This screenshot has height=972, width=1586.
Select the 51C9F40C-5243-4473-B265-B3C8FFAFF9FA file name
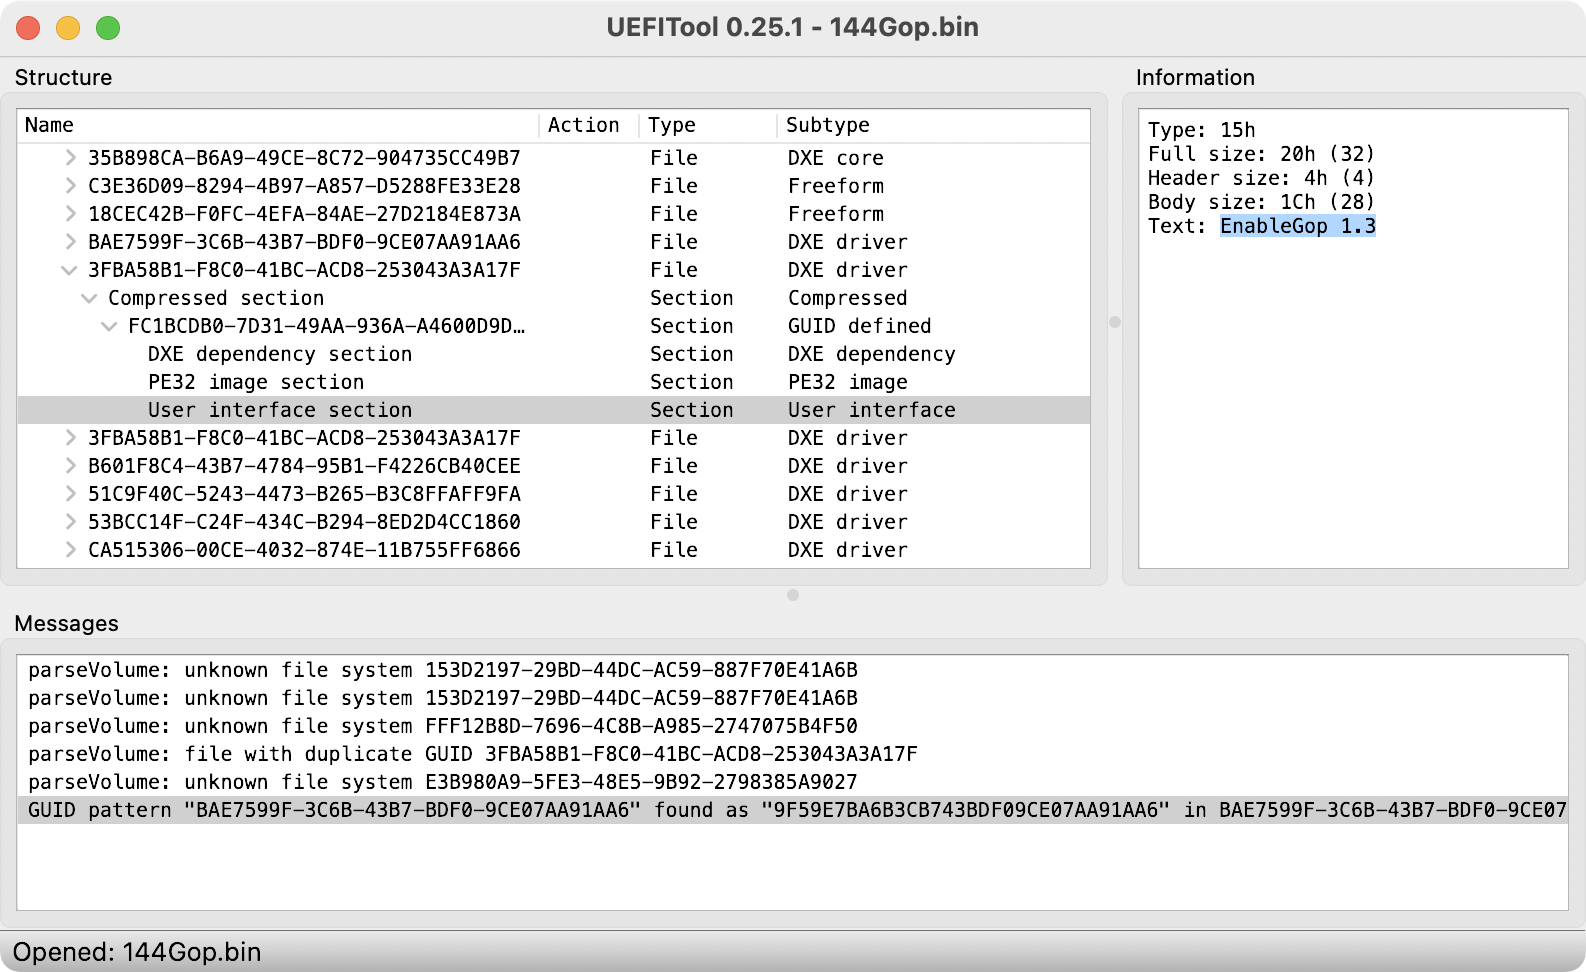pos(304,494)
